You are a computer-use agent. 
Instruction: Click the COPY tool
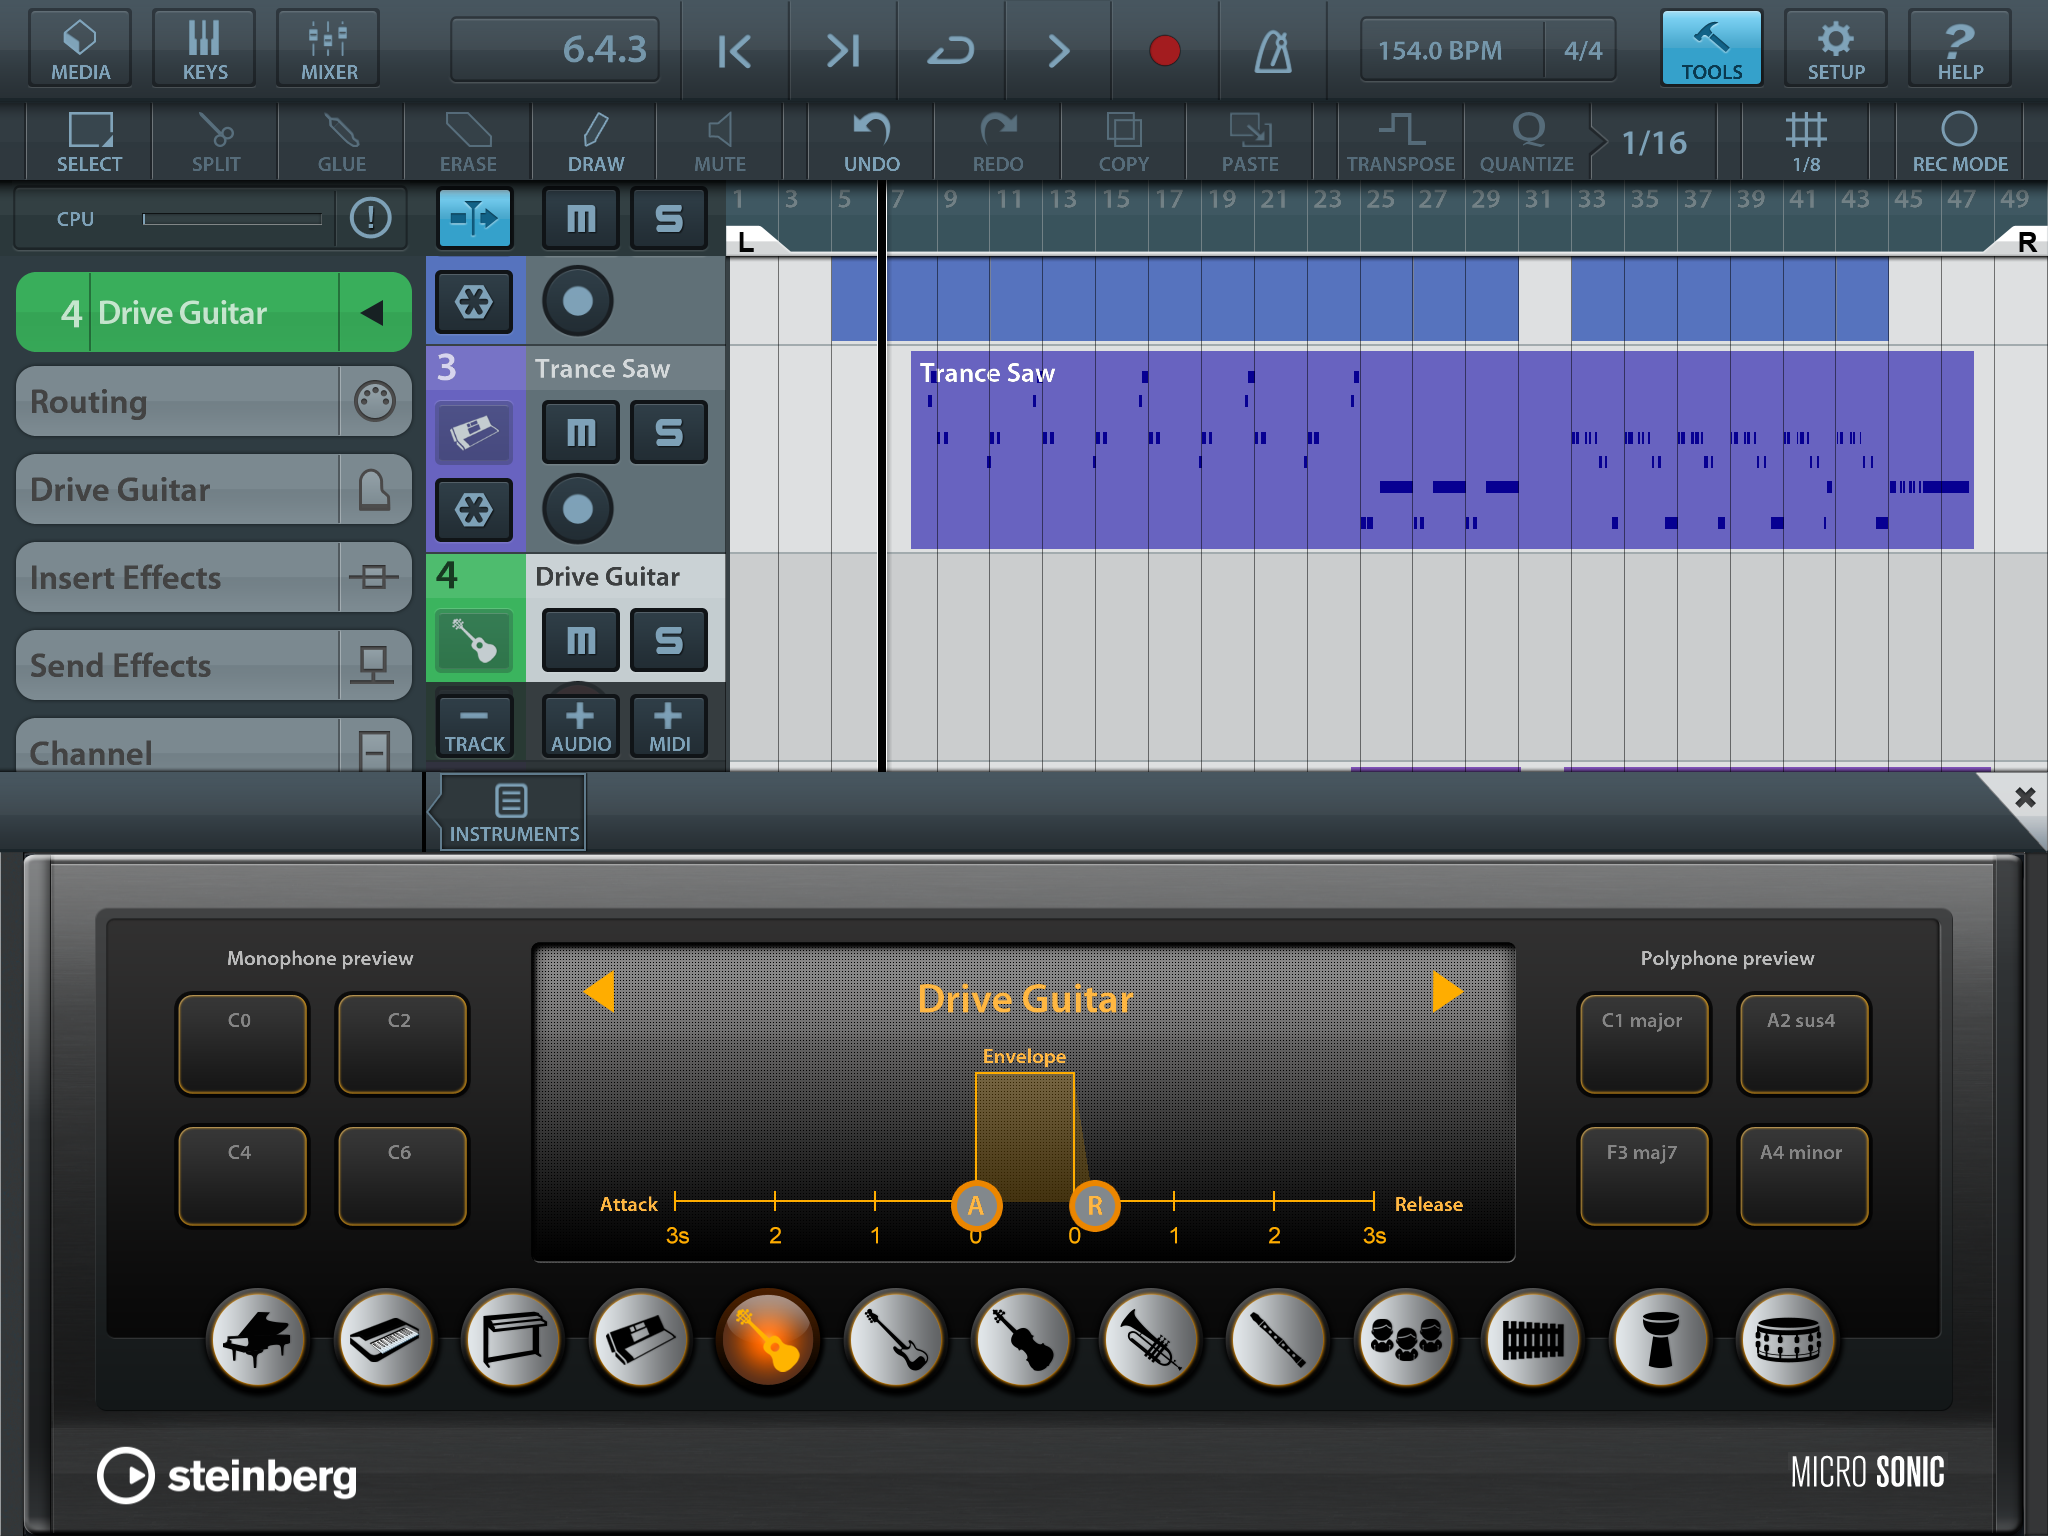click(1124, 142)
